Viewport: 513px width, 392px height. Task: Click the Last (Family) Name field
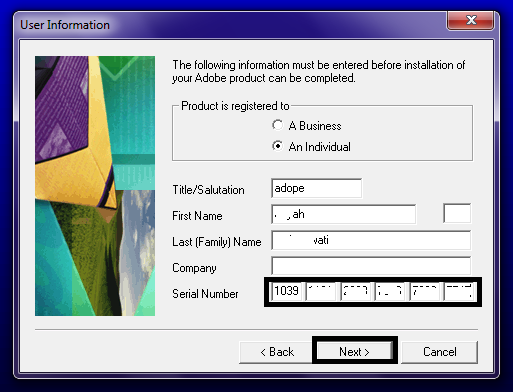coord(371,240)
